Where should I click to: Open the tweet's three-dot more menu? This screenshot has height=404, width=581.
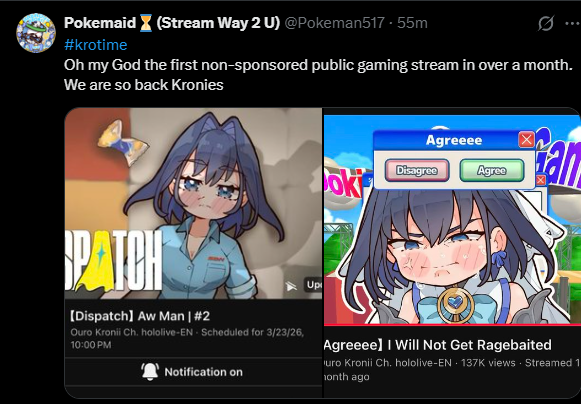572,23
